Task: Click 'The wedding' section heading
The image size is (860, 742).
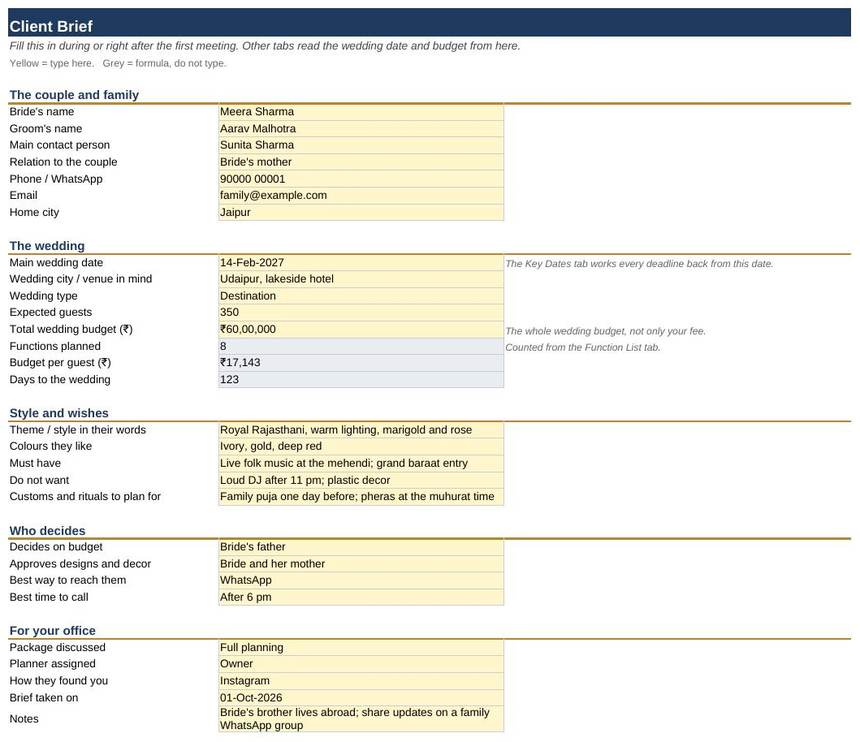Action: [47, 246]
